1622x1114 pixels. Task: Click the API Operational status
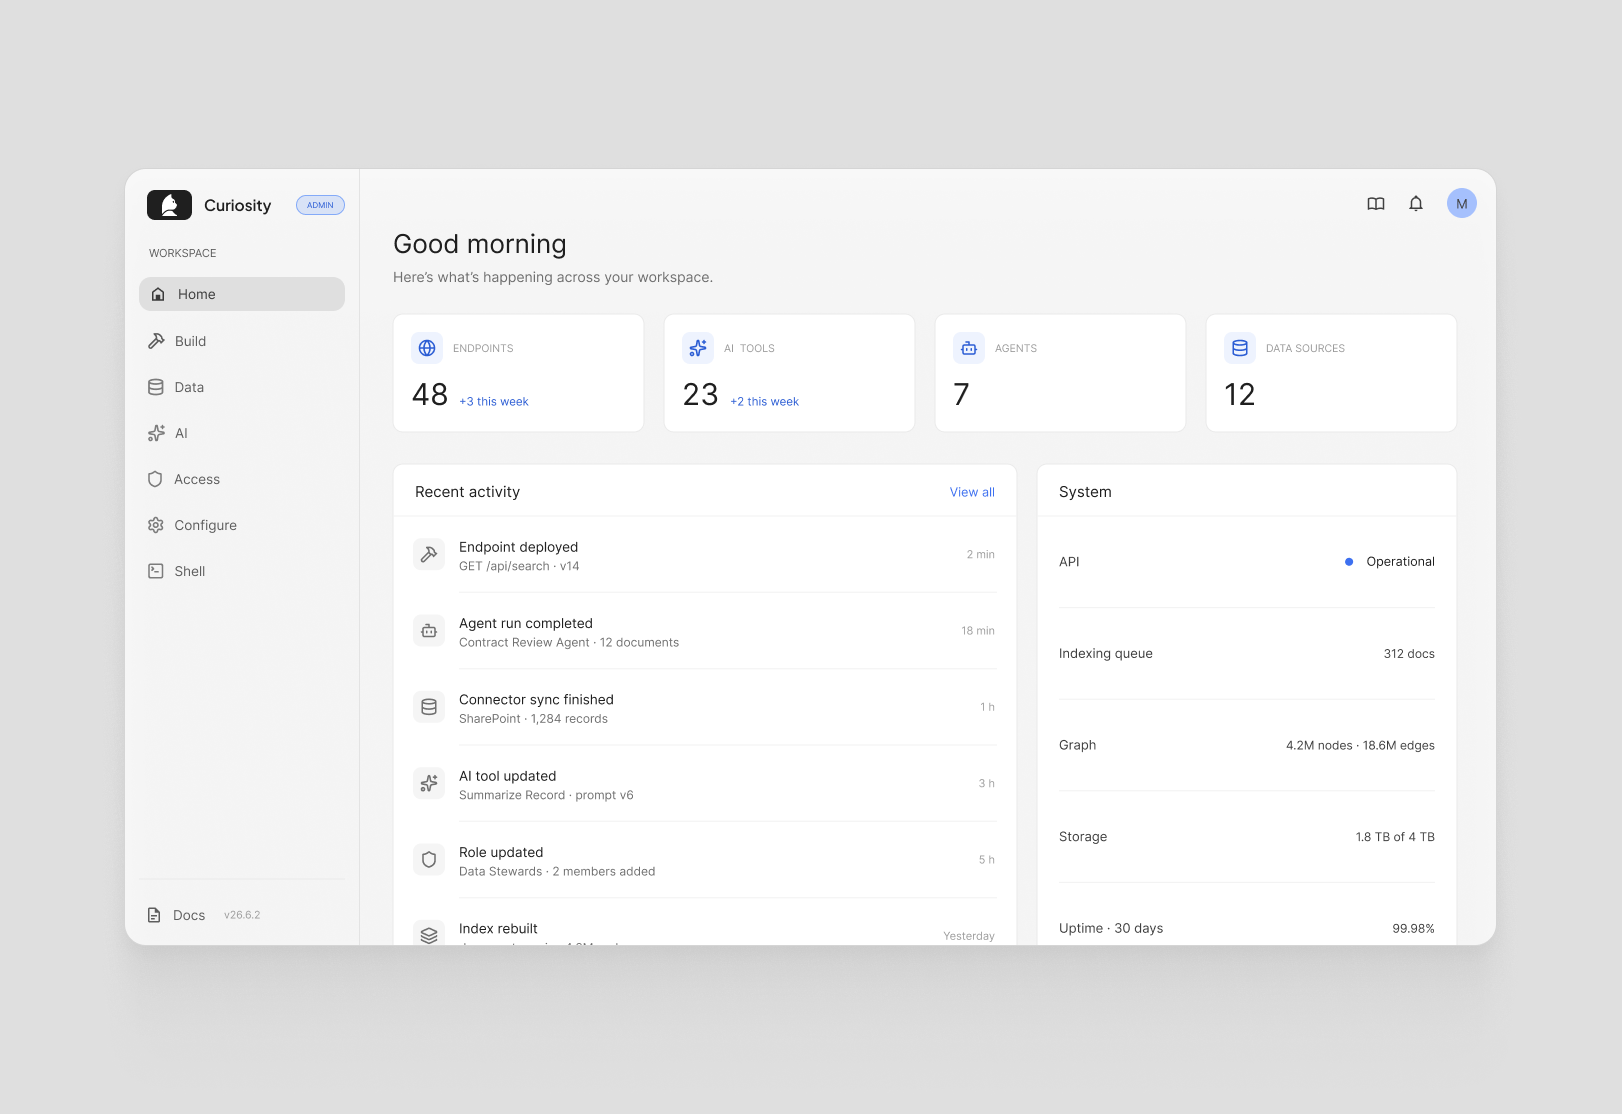(x=1390, y=562)
